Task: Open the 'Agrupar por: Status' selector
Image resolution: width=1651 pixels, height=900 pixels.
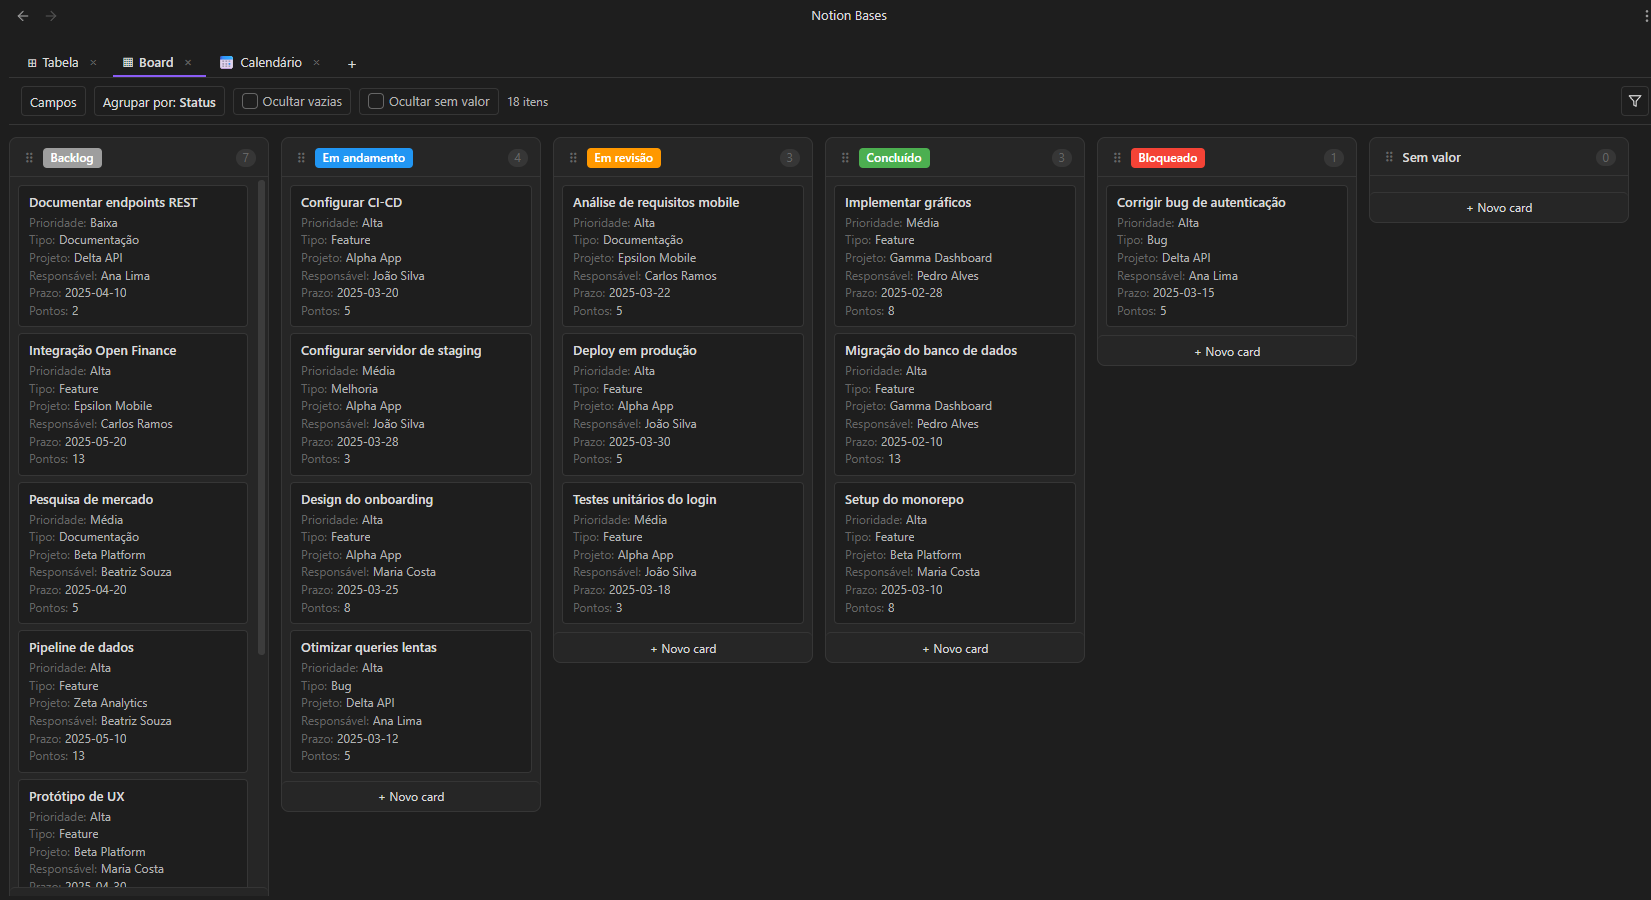Action: click(159, 101)
